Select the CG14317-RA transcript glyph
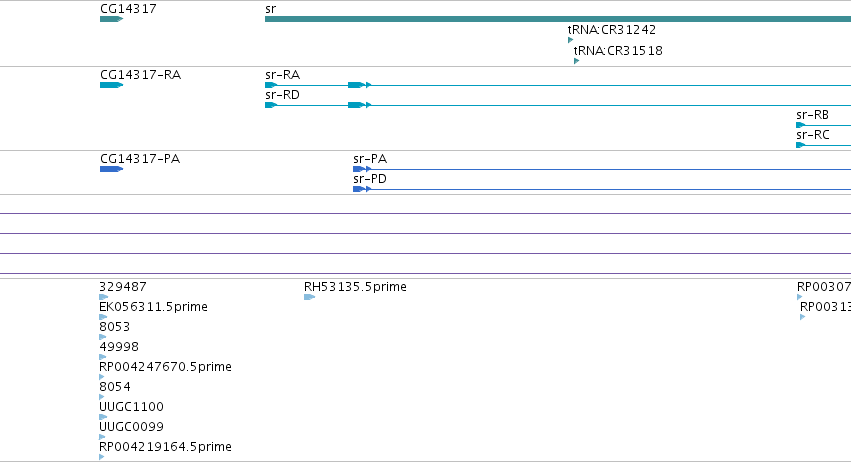851x462 pixels. pyautogui.click(x=111, y=85)
